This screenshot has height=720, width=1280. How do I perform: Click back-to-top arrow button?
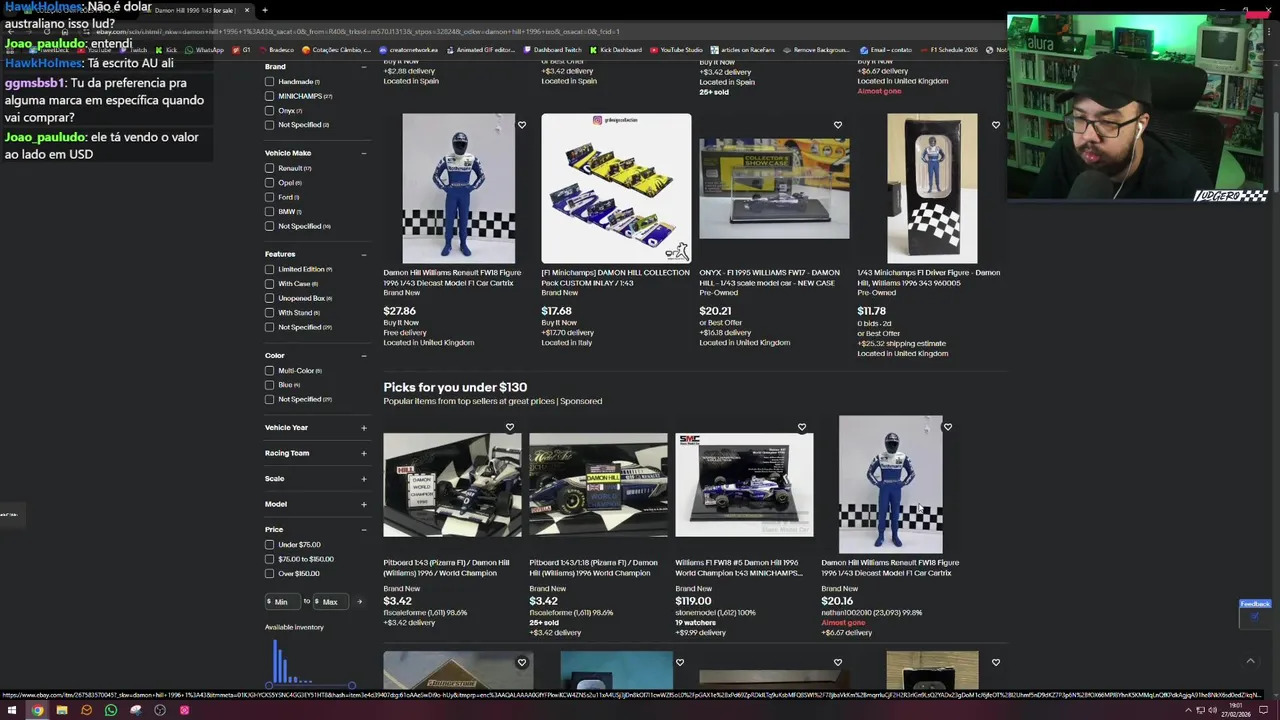tap(1250, 661)
